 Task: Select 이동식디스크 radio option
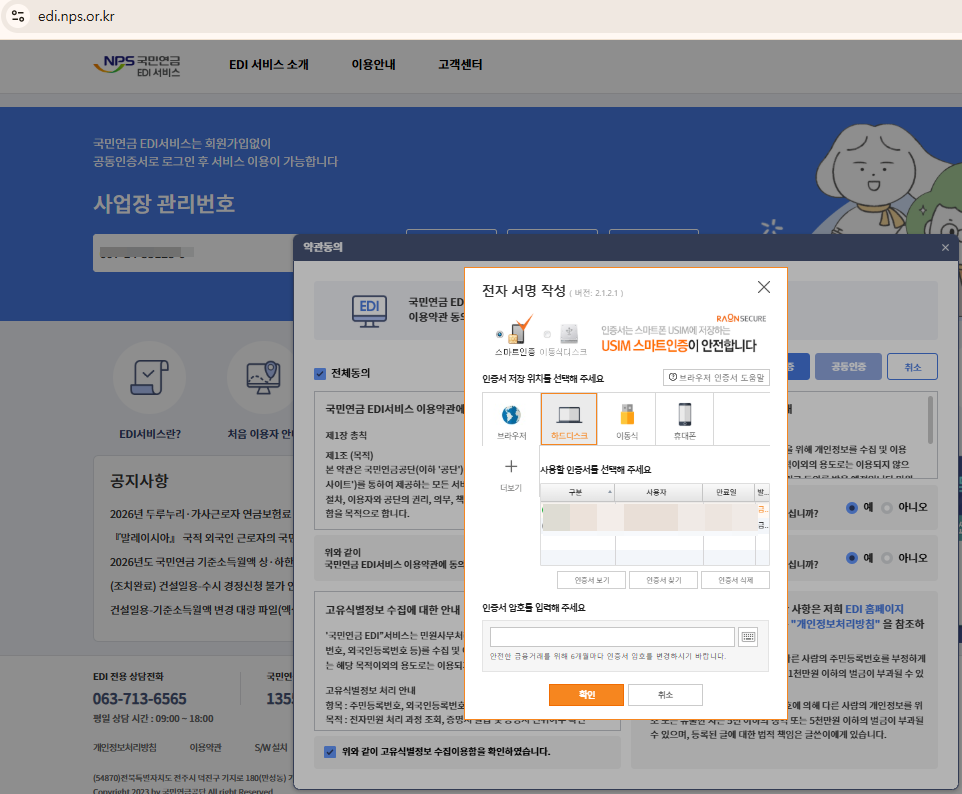click(x=547, y=334)
